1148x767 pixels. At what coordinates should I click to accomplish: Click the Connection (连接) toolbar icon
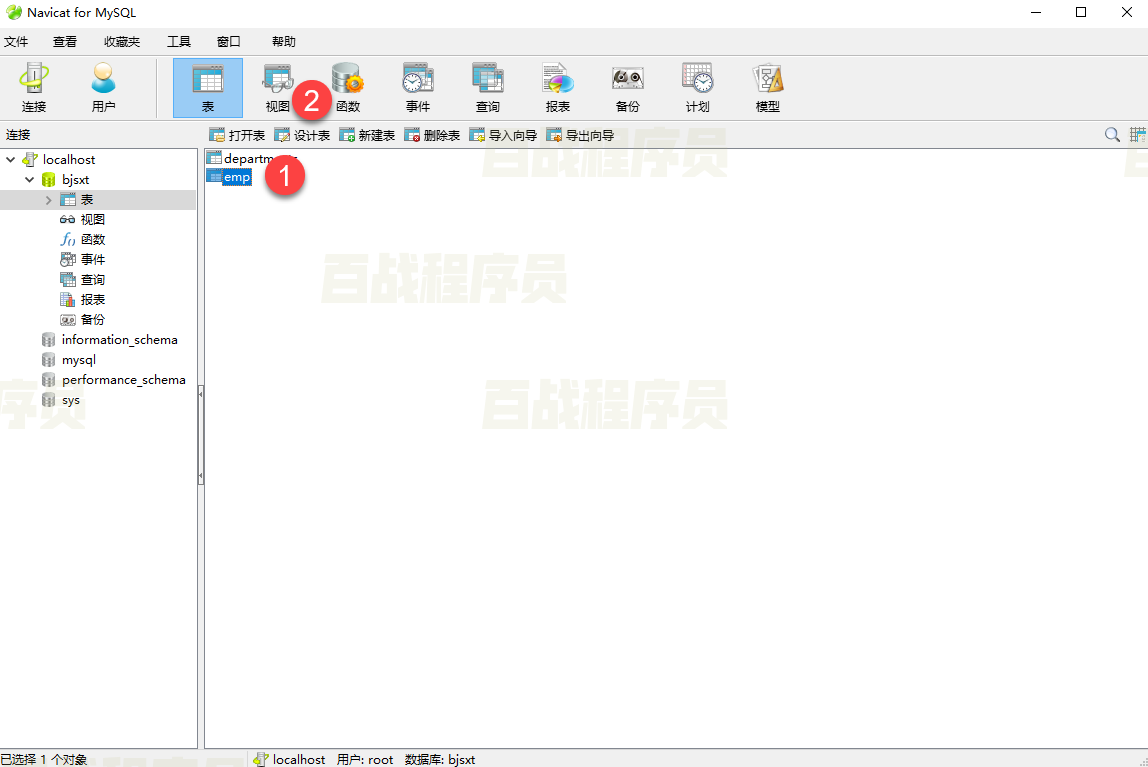[34, 88]
